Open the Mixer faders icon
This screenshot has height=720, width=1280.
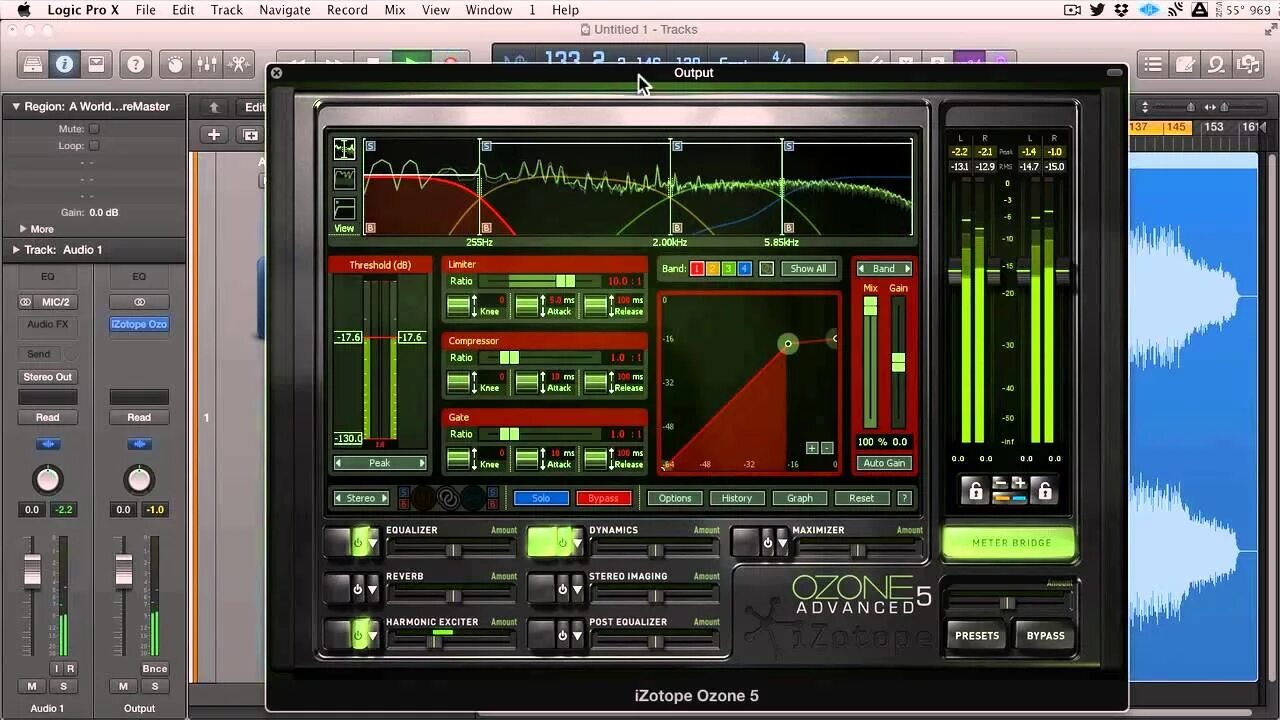click(207, 64)
